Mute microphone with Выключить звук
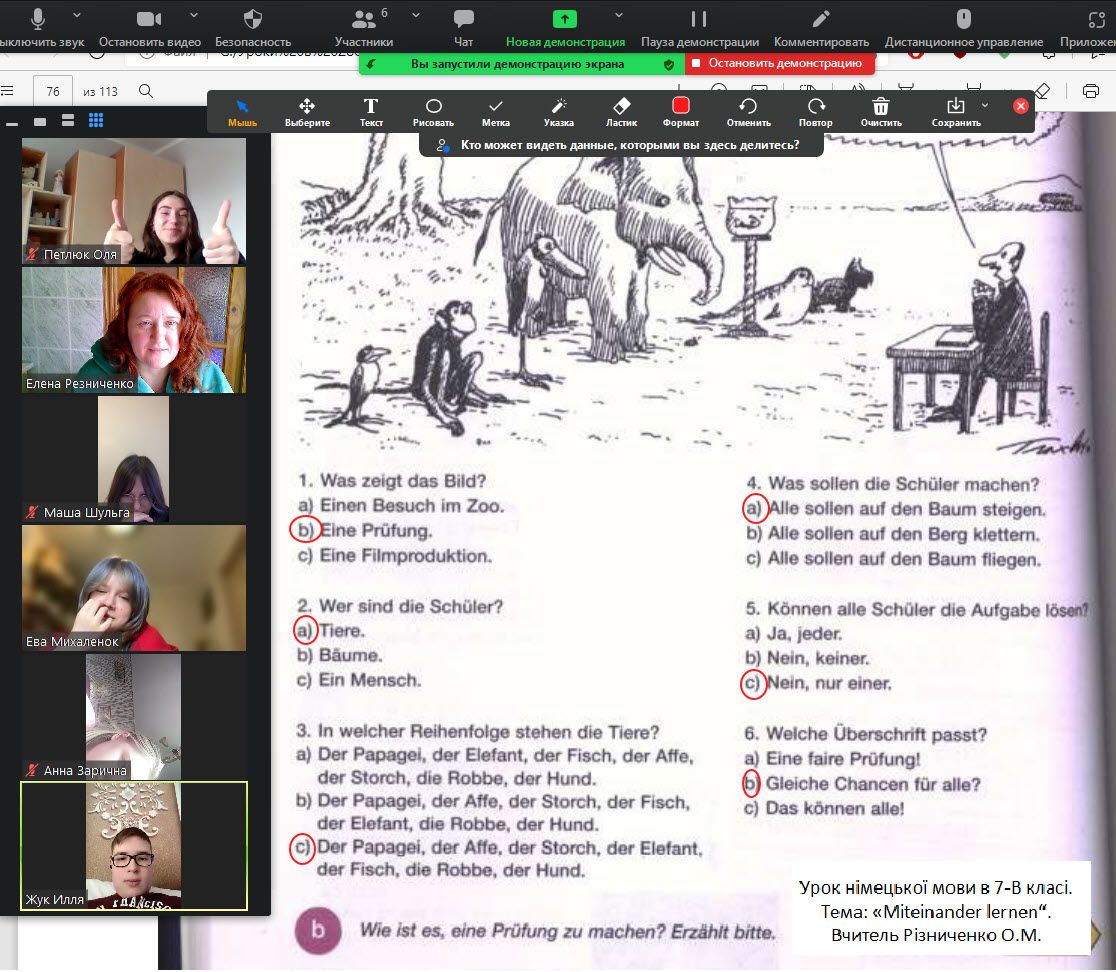 (40, 26)
